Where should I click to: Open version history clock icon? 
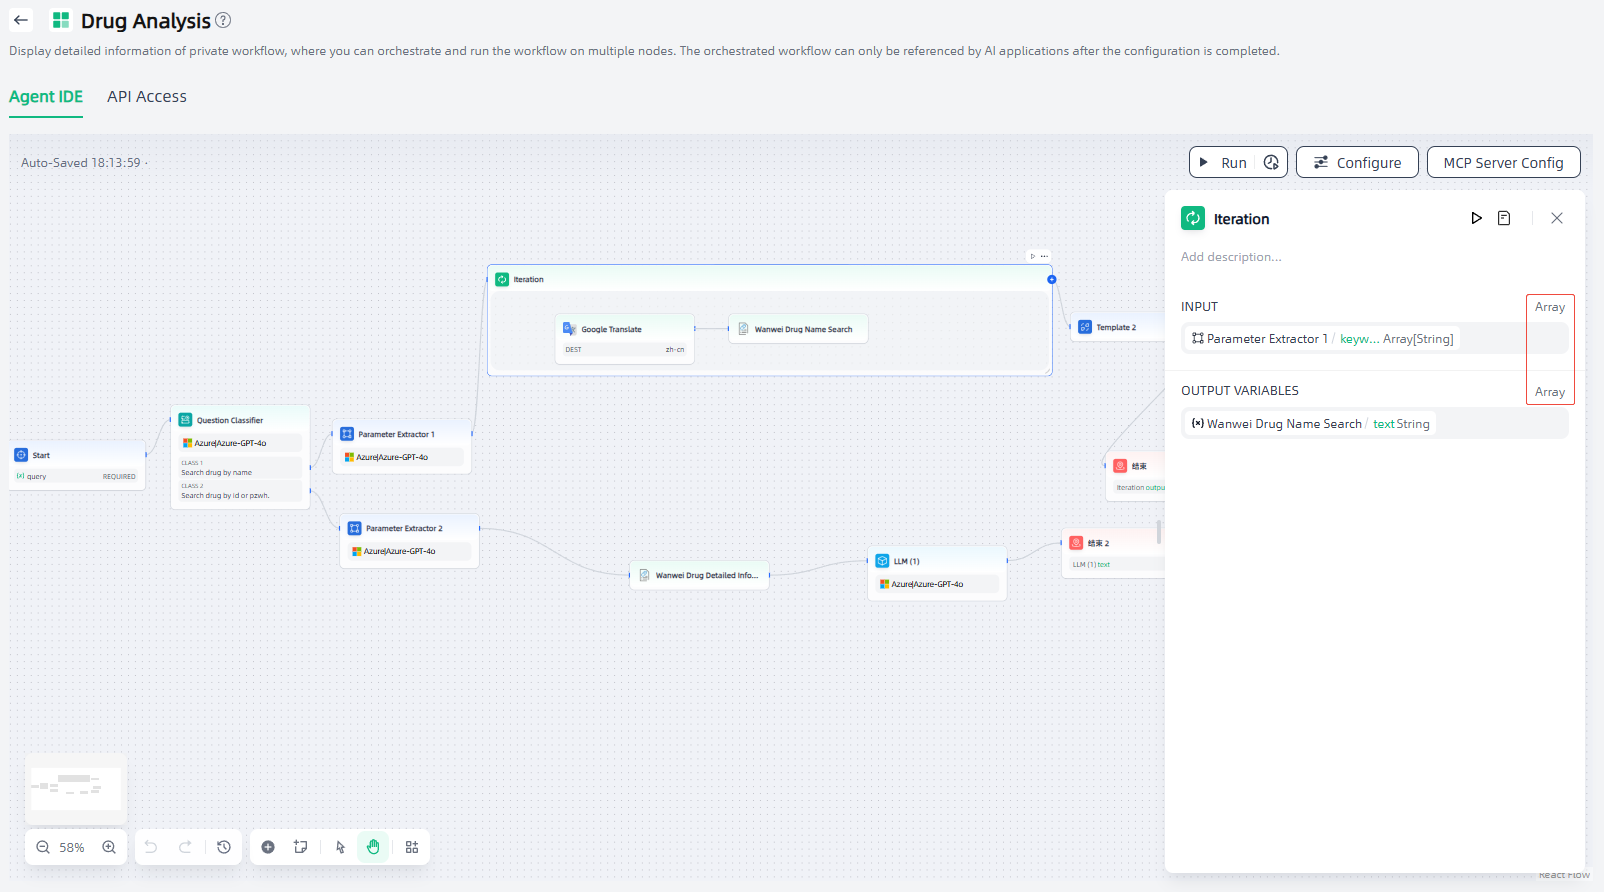pyautogui.click(x=224, y=847)
